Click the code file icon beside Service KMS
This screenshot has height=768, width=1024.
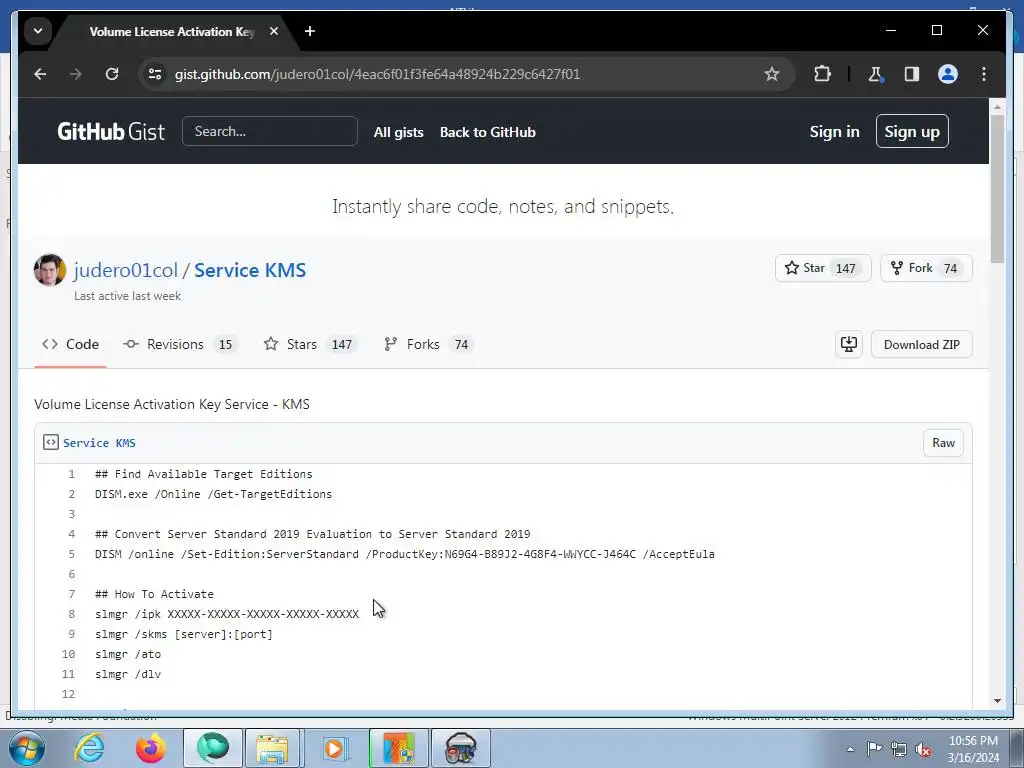point(50,442)
